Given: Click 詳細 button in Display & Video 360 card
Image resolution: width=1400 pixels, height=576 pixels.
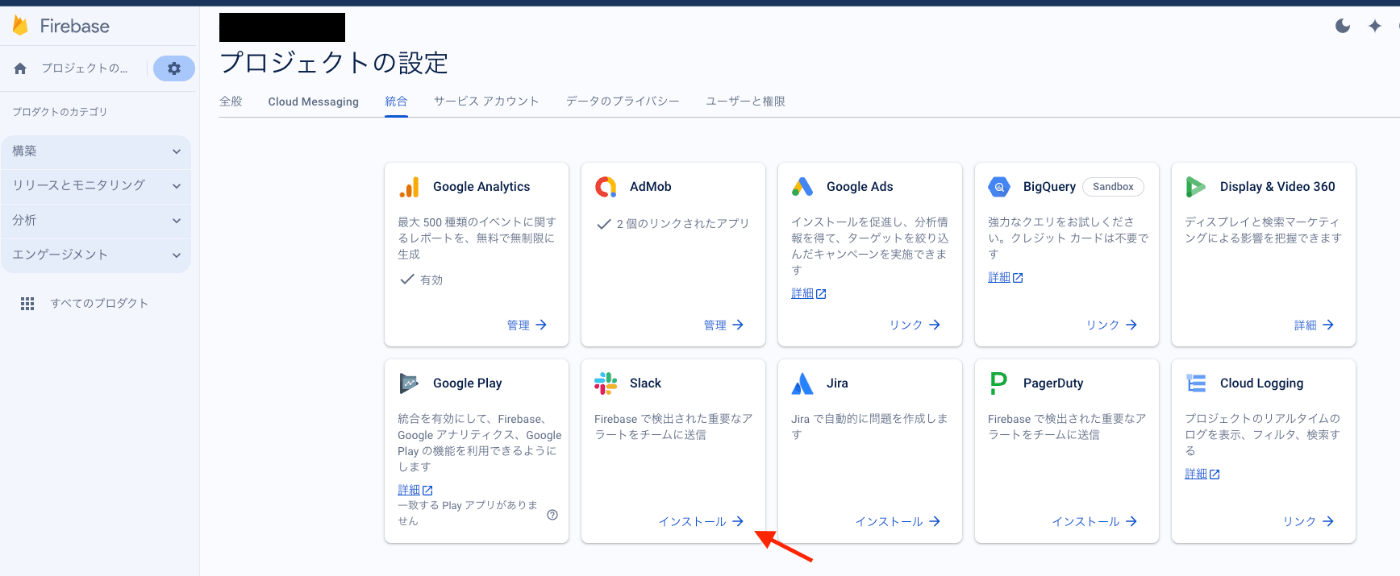Looking at the screenshot, I should click(x=1314, y=325).
